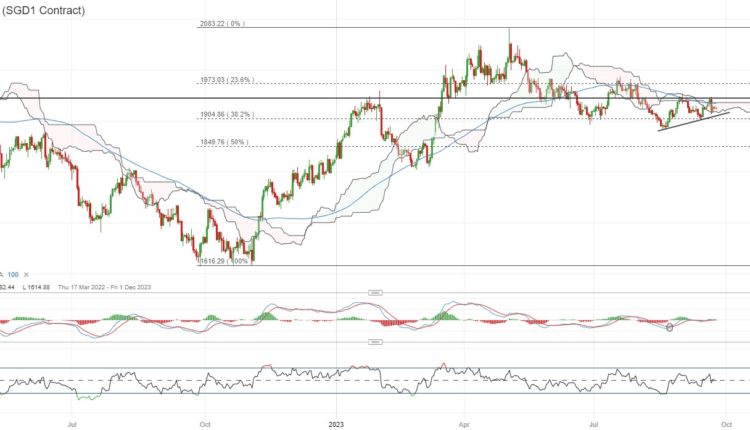Click the 1904.86 (38.2%) Fibonacci label
This screenshot has height=430, width=750.
[225, 115]
